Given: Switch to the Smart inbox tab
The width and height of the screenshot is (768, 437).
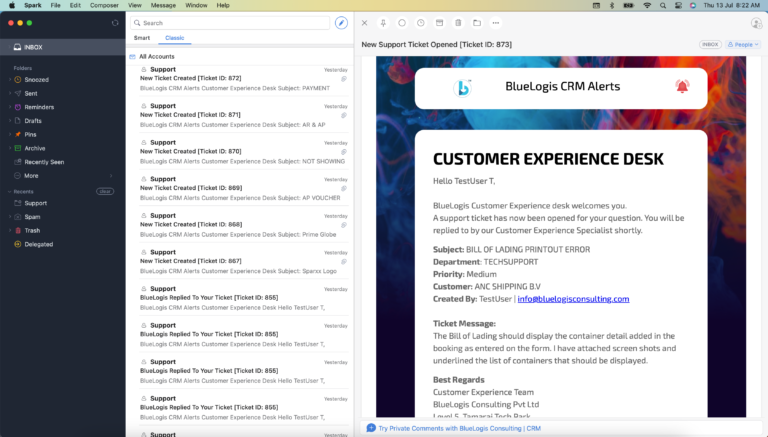Looking at the screenshot, I should [x=142, y=37].
